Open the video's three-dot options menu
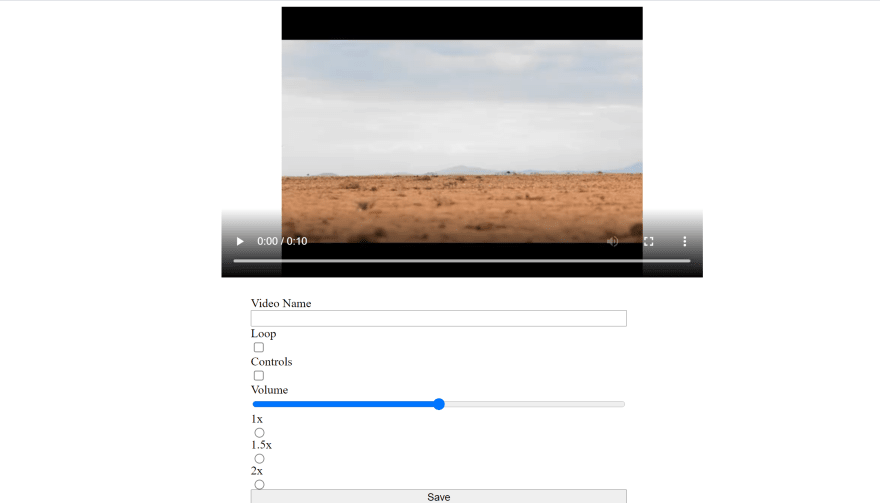Image resolution: width=880 pixels, height=503 pixels. 685,241
